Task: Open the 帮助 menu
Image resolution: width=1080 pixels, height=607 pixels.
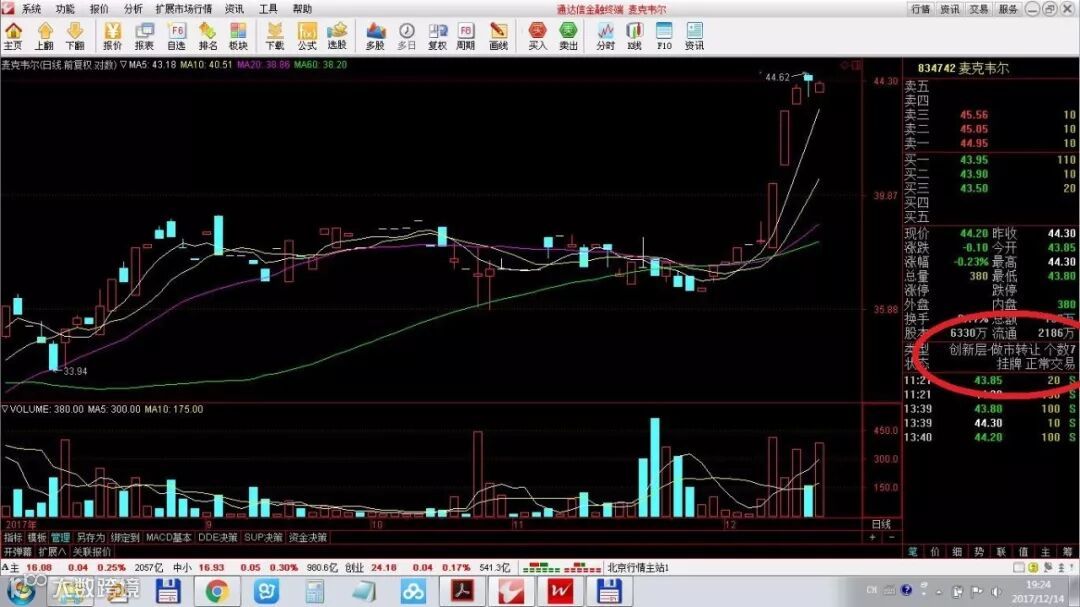Action: [x=302, y=9]
